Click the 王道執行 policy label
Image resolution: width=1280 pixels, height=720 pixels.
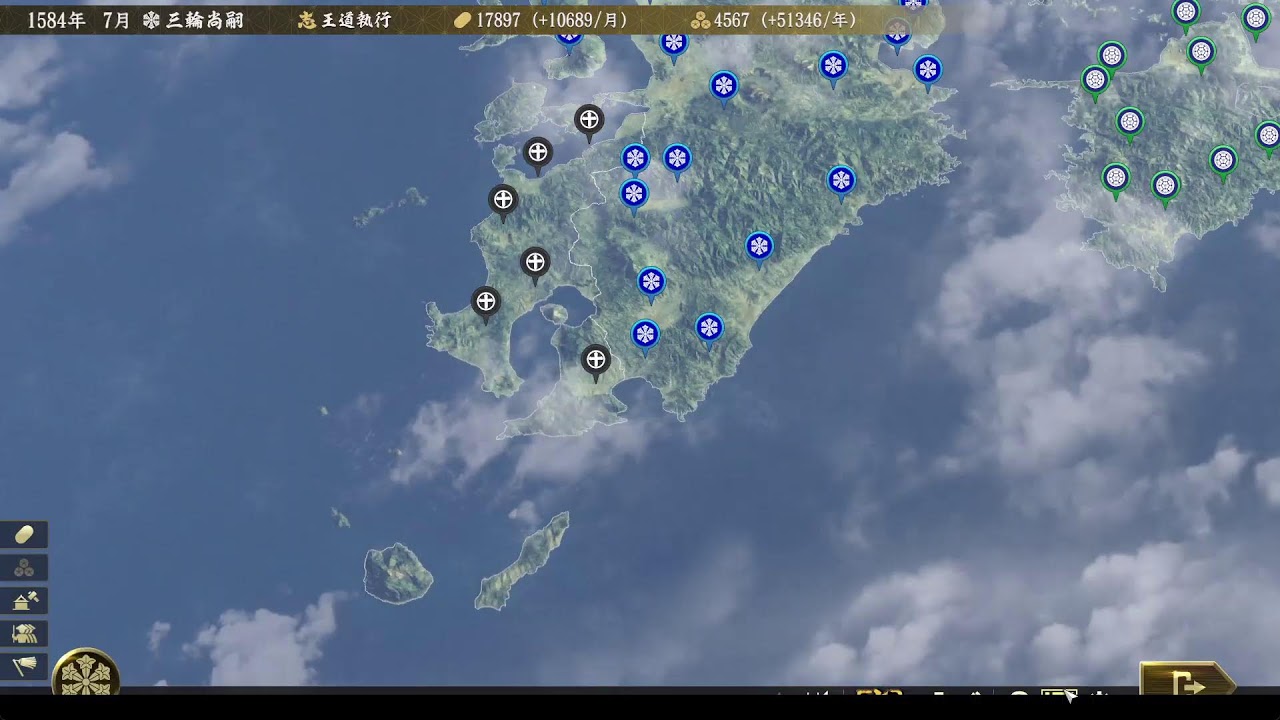pyautogui.click(x=346, y=20)
